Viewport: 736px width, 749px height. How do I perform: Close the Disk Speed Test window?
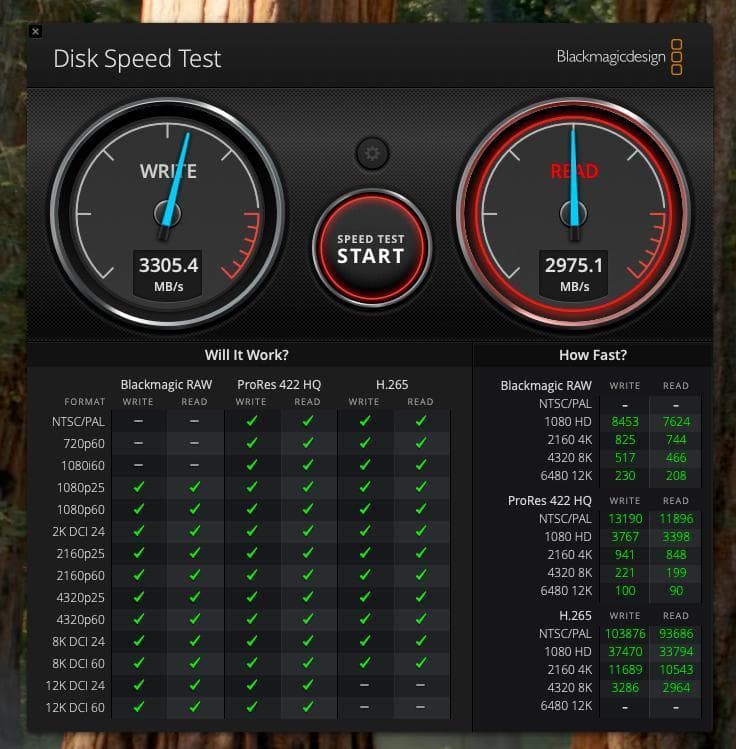(x=35, y=32)
